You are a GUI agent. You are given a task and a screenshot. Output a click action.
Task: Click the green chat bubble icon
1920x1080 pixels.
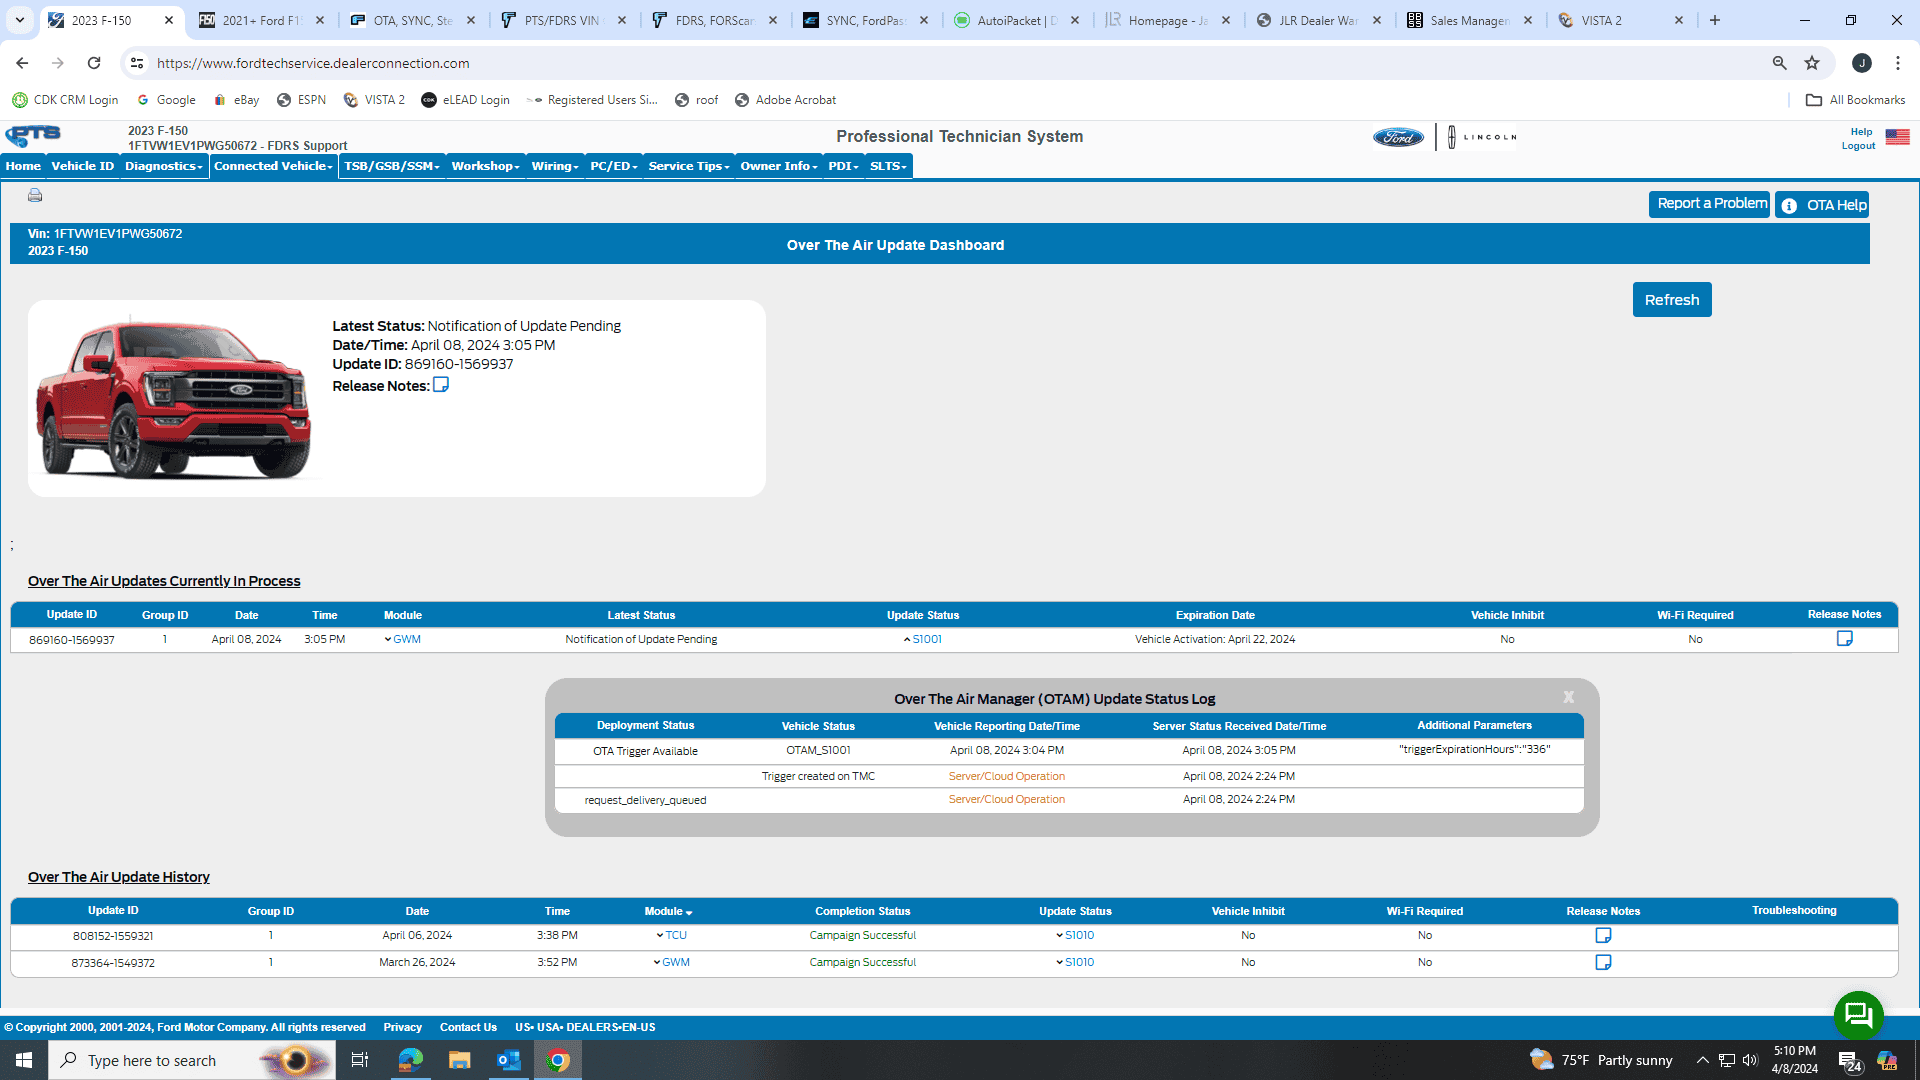1858,1016
